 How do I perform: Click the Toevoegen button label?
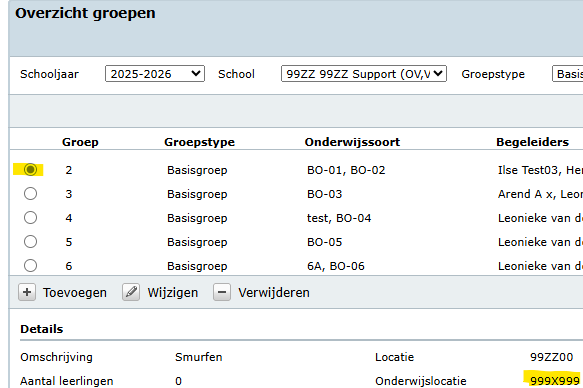(75, 293)
